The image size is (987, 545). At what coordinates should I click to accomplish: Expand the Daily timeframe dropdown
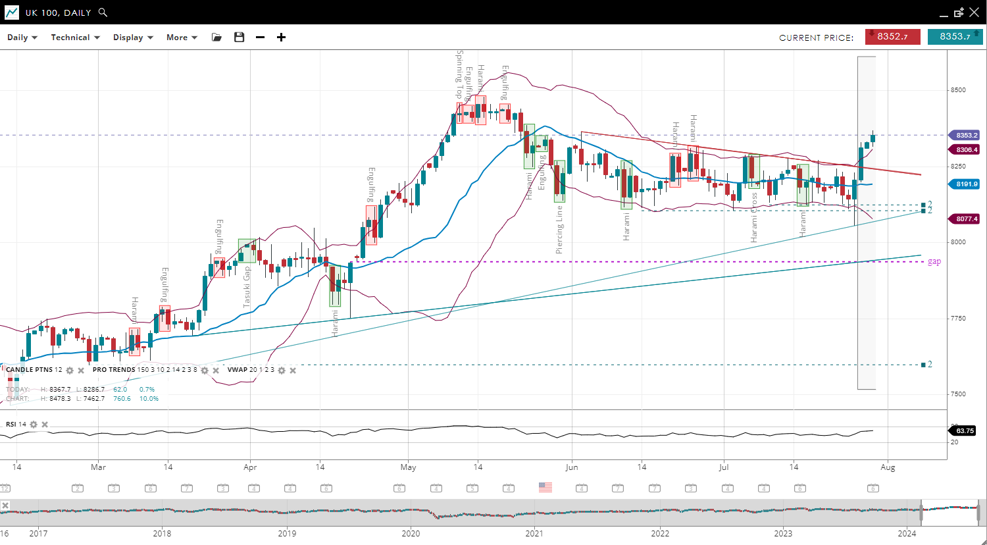pos(22,37)
